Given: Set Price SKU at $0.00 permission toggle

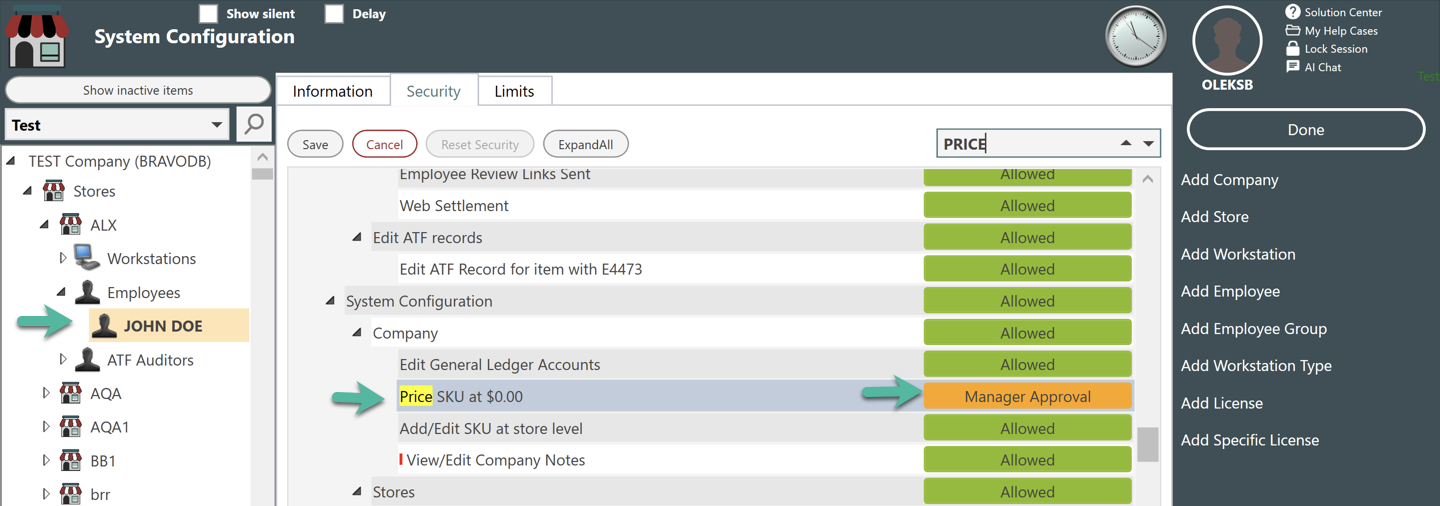Looking at the screenshot, I should 1027,397.
